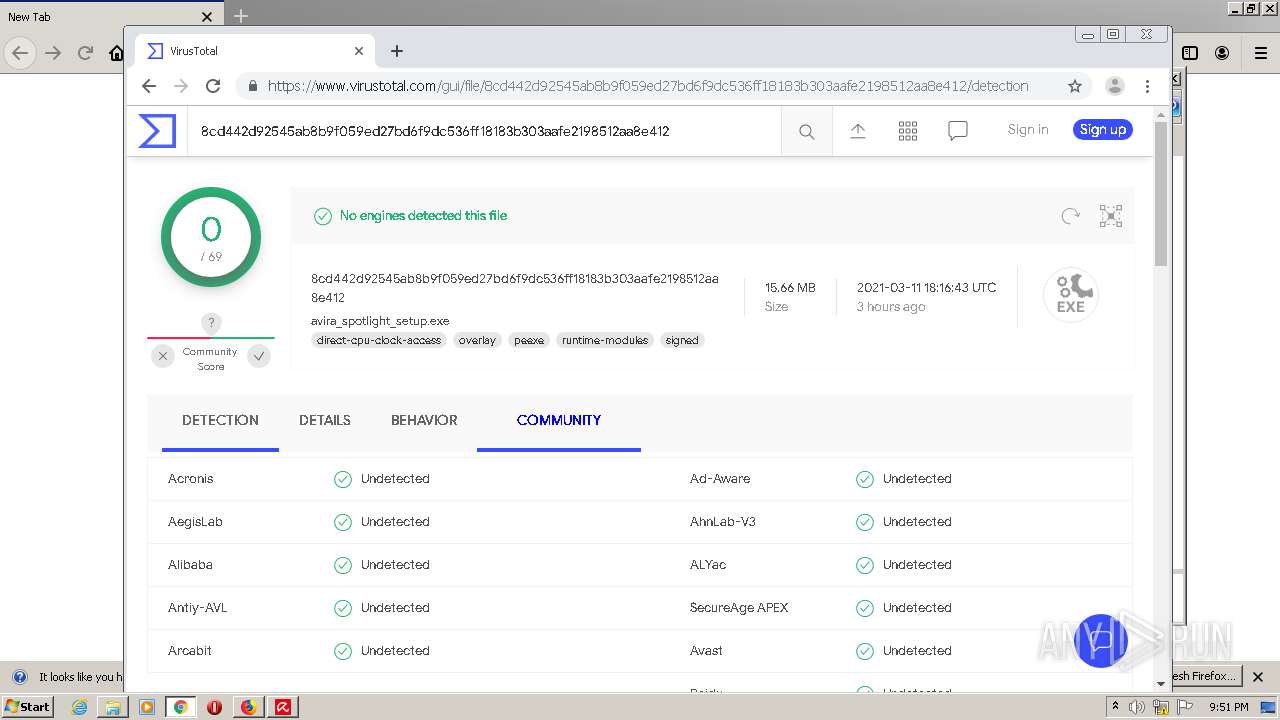Click the Arcabit engine name
1280x720 pixels.
pyautogui.click(x=190, y=651)
